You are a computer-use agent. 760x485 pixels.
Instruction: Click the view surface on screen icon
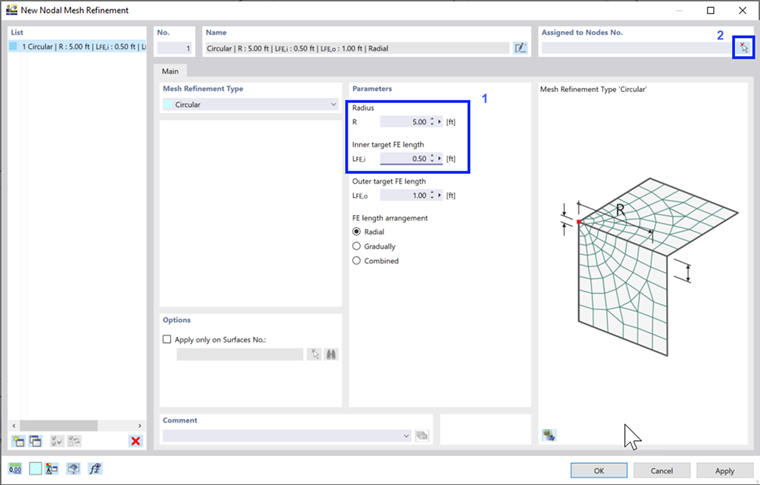pyautogui.click(x=73, y=469)
